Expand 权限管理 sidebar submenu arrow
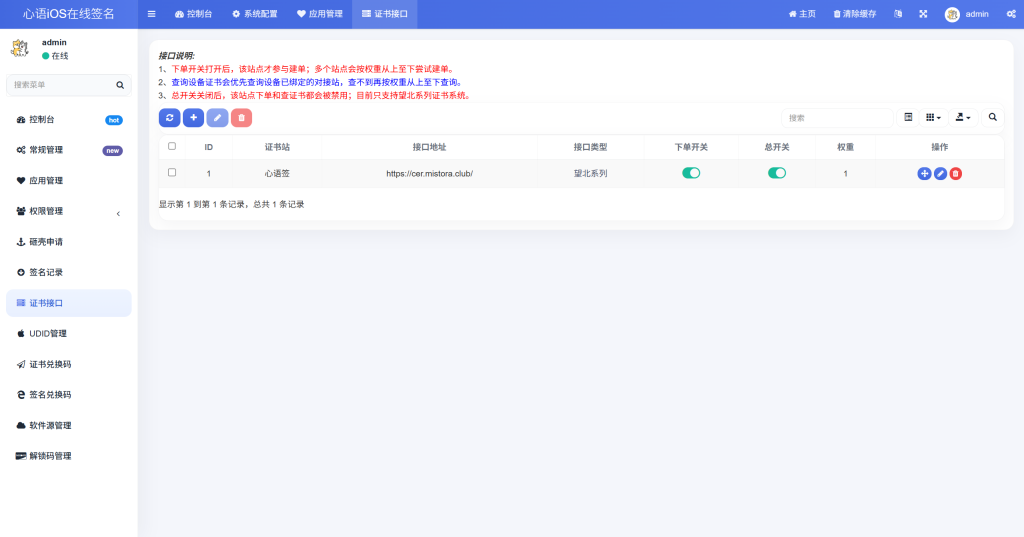This screenshot has height=537, width=1024. [118, 213]
